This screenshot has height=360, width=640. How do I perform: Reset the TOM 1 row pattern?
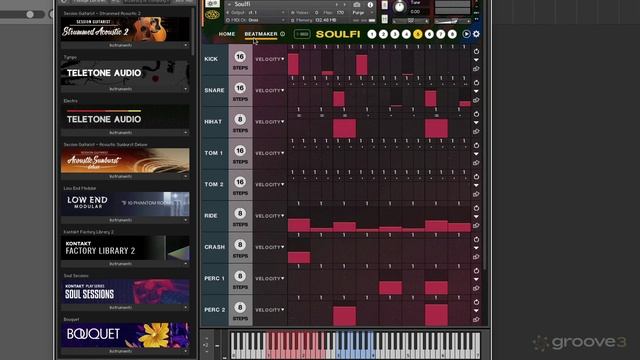point(476,145)
